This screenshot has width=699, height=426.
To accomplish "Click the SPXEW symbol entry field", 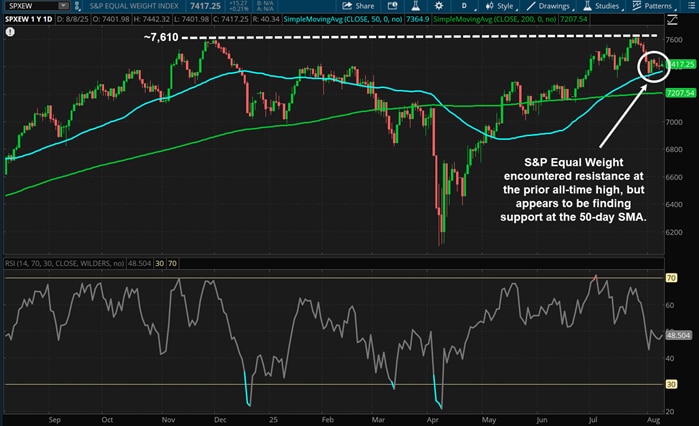I will point(31,6).
